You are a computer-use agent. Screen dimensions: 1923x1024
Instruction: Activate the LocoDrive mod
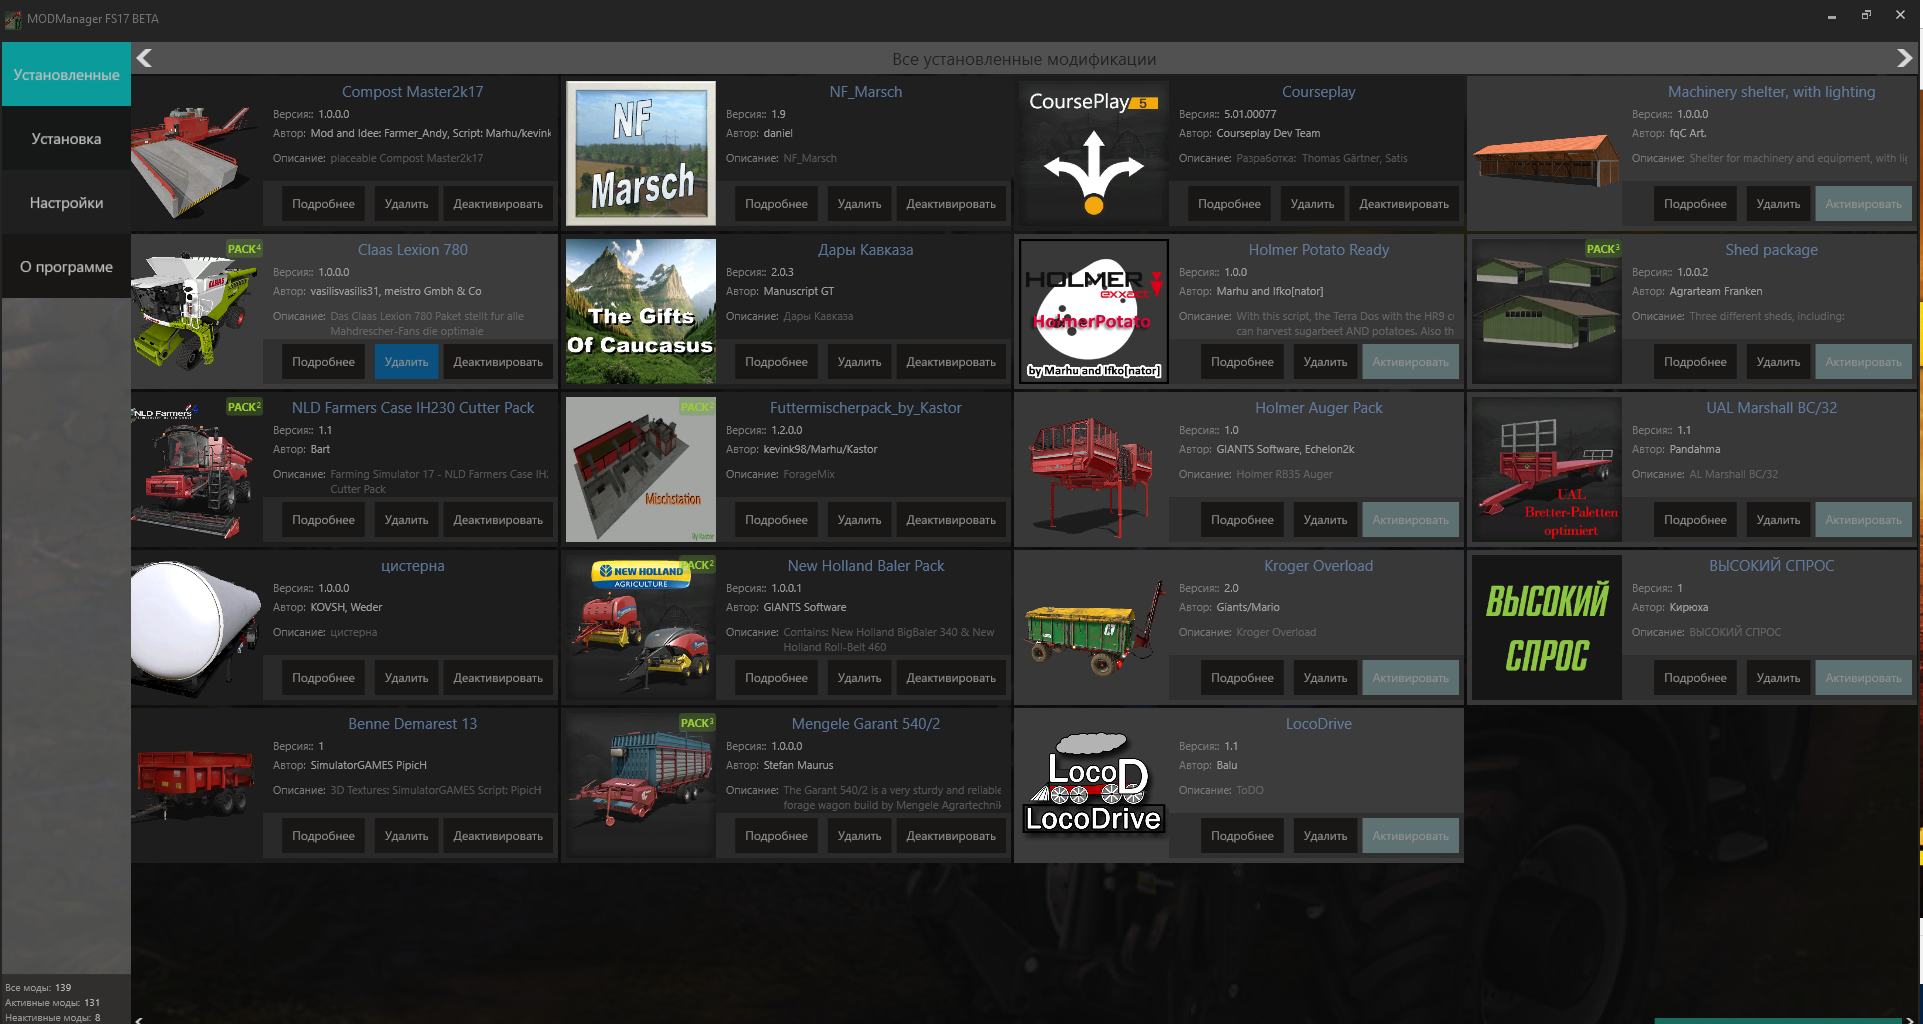[x=1410, y=836]
